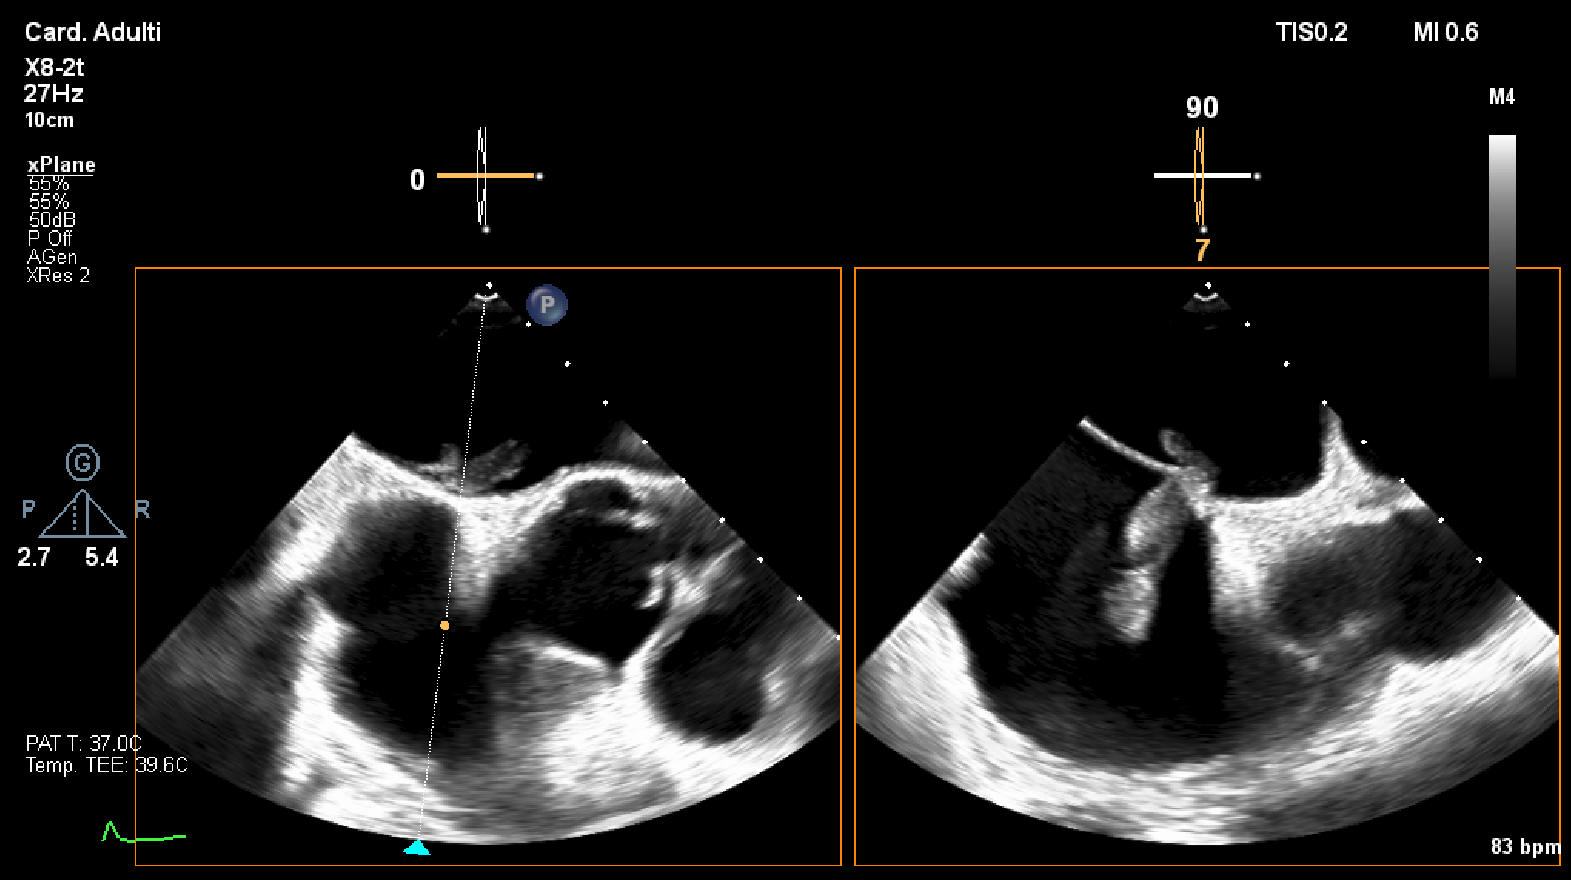Click the X8-2t transducer label

(54, 68)
